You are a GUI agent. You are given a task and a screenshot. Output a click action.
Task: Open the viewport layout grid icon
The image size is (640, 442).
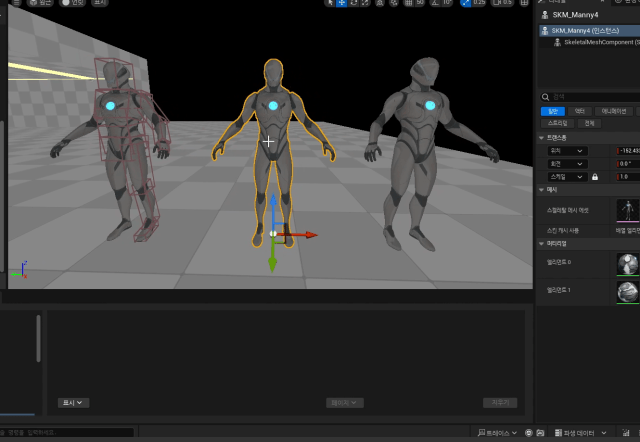tap(524, 2)
